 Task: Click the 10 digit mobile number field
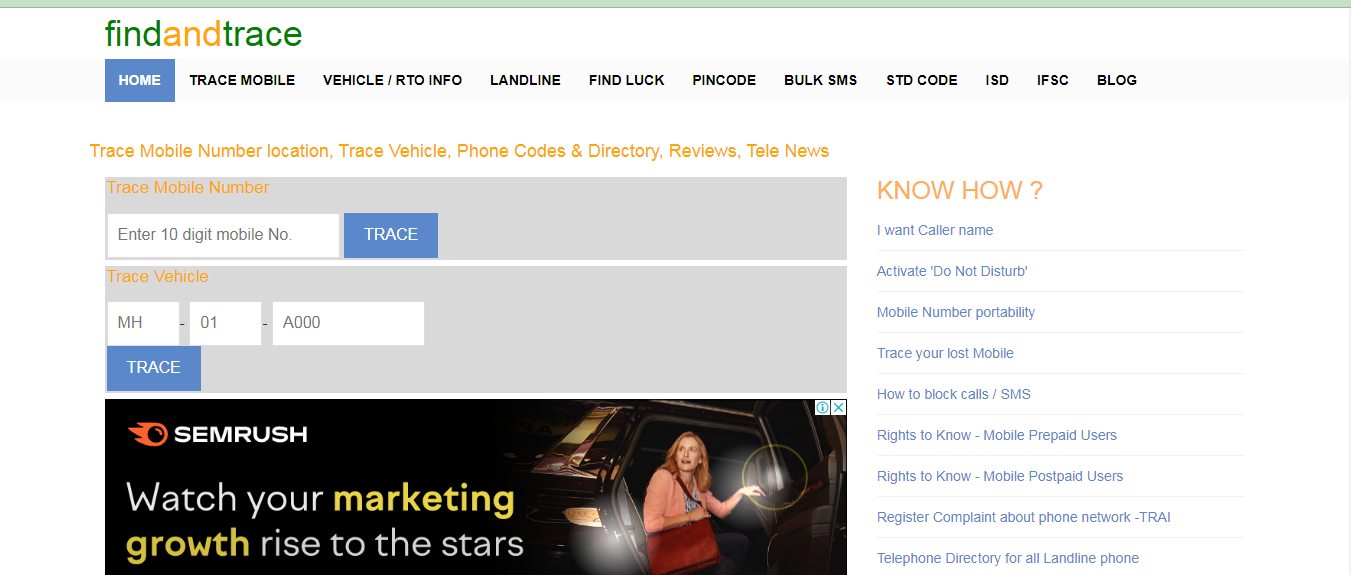(x=223, y=235)
